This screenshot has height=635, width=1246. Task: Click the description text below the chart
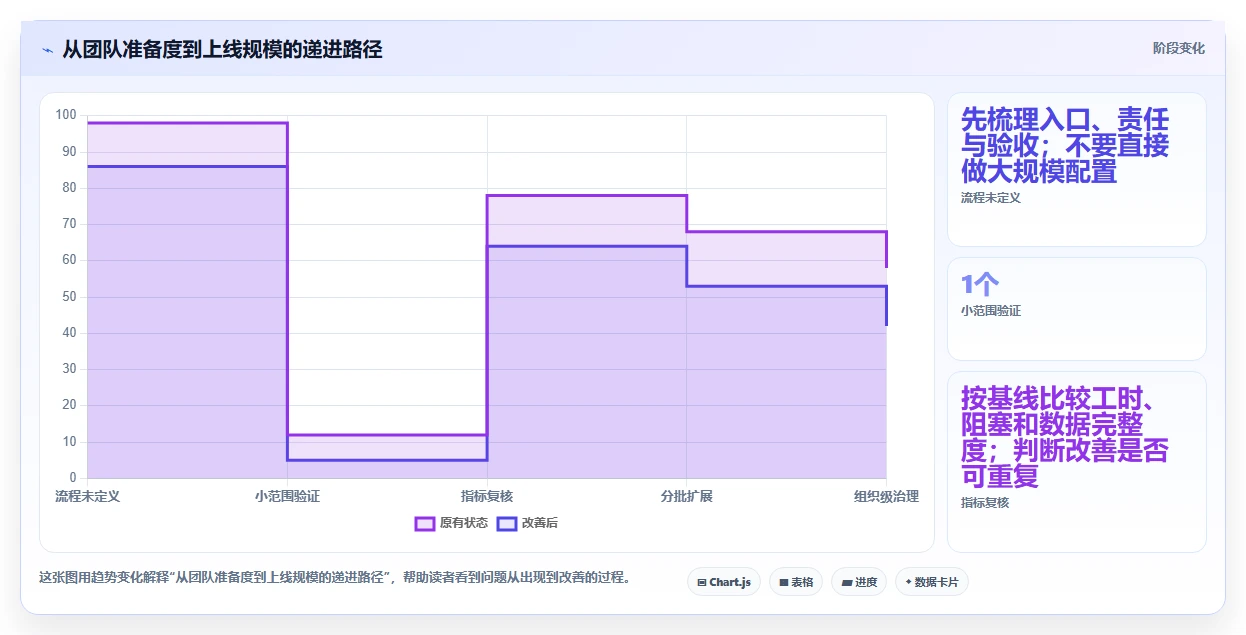coord(335,577)
